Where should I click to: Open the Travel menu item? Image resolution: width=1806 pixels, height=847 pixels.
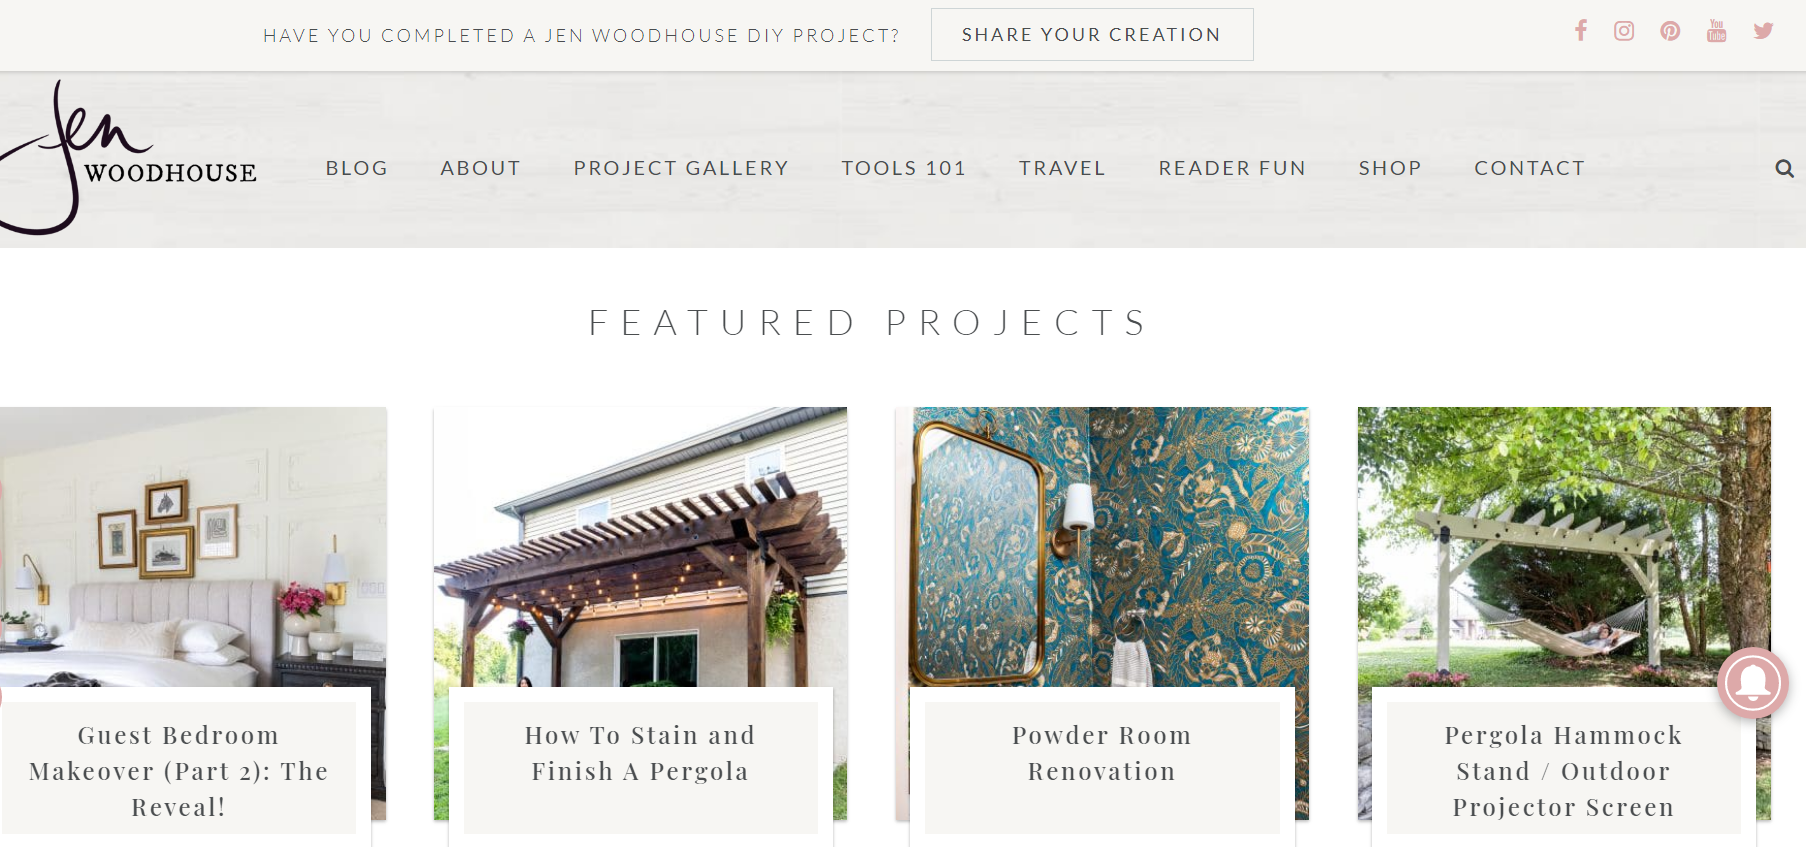[x=1062, y=168]
